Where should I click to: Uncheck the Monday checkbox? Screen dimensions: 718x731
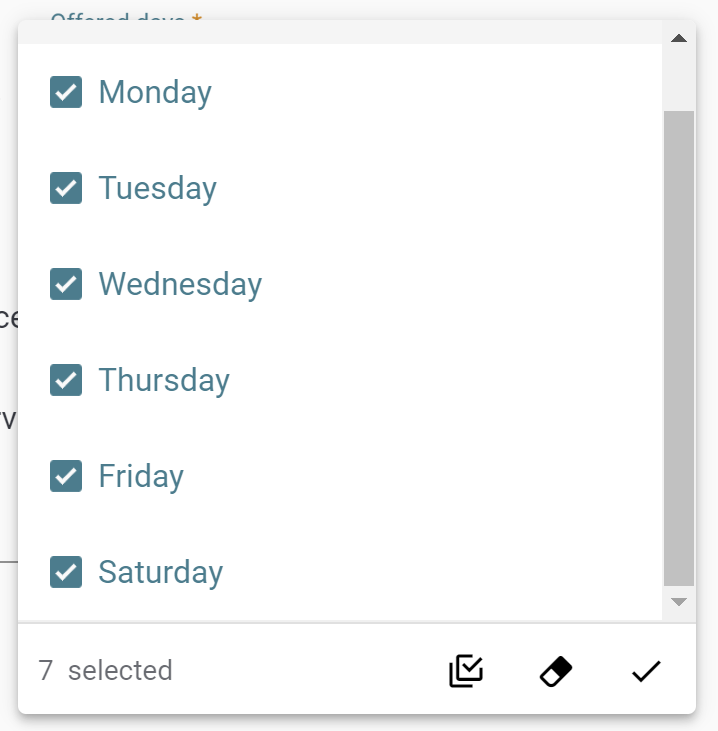click(x=66, y=92)
